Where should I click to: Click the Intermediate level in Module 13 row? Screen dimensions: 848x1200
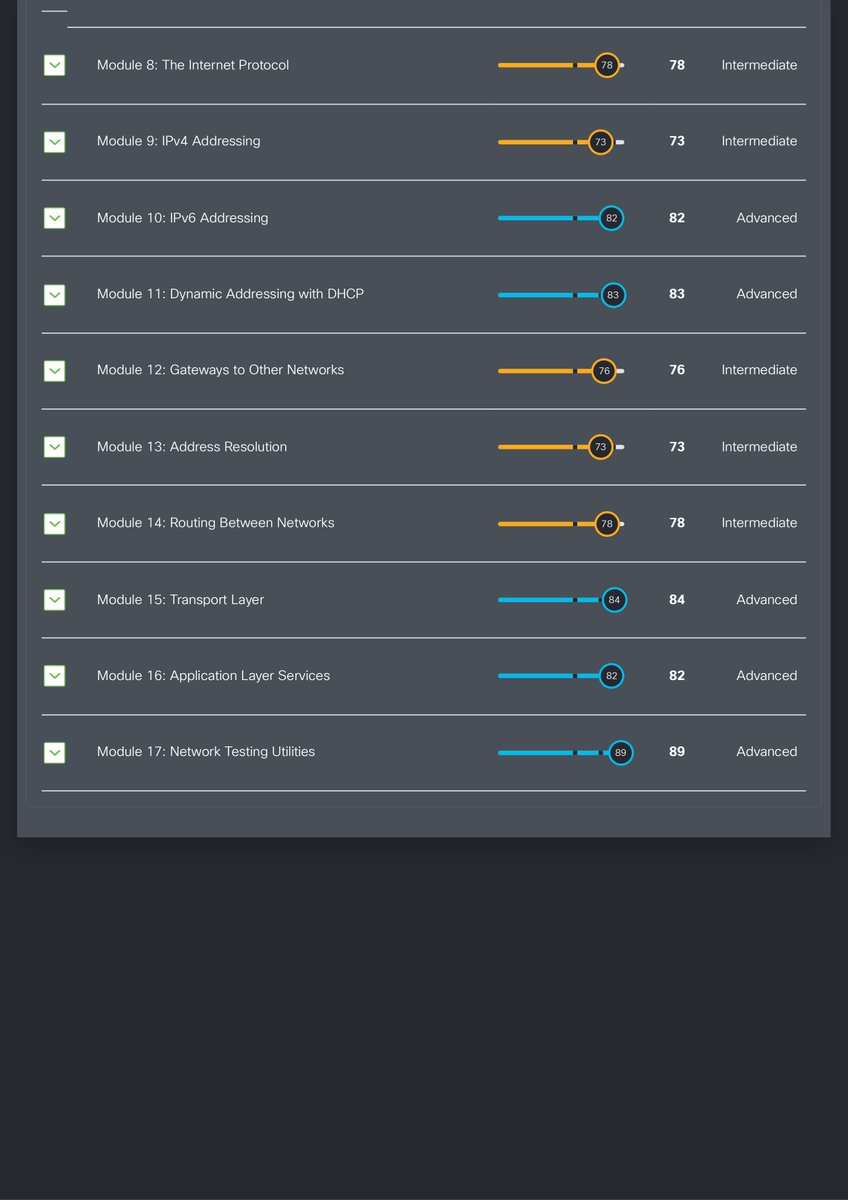(760, 447)
